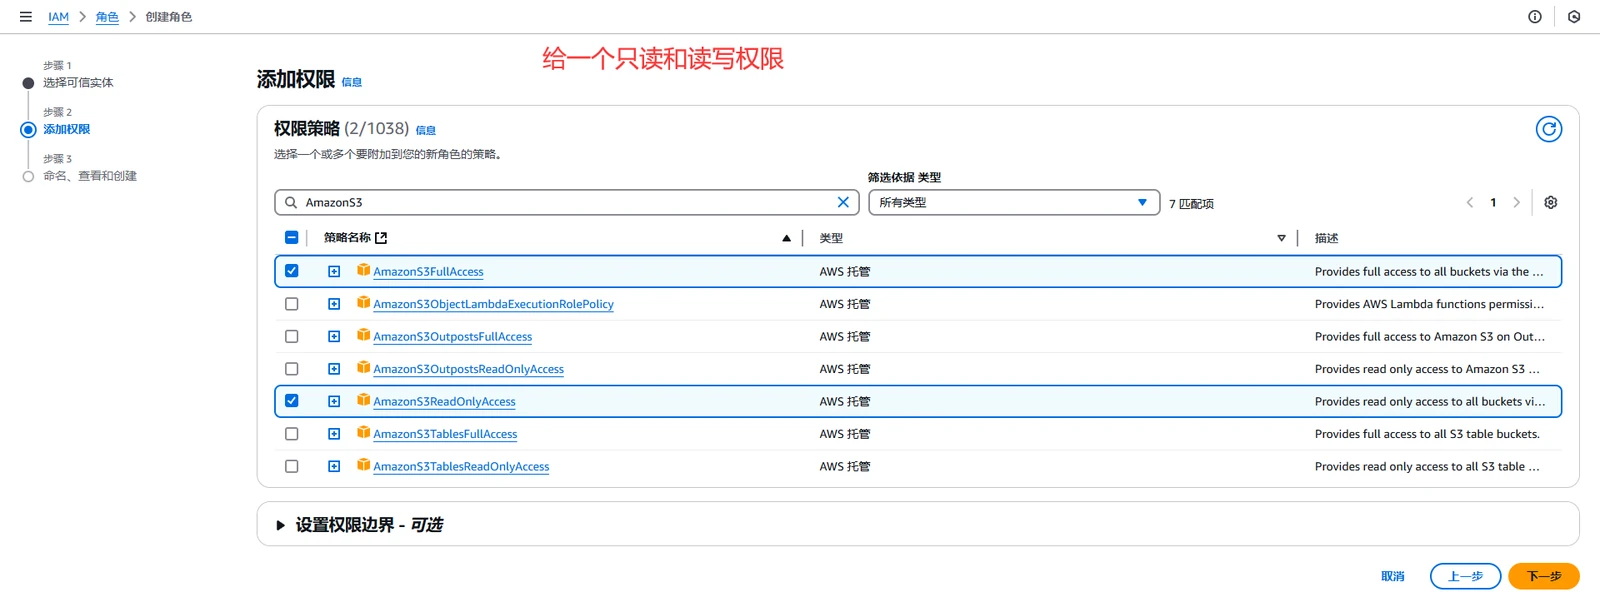Expand AmazonS3ObjectLambdaExecutionRolePolicy details
Image resolution: width=1600 pixels, height=612 pixels.
334,304
